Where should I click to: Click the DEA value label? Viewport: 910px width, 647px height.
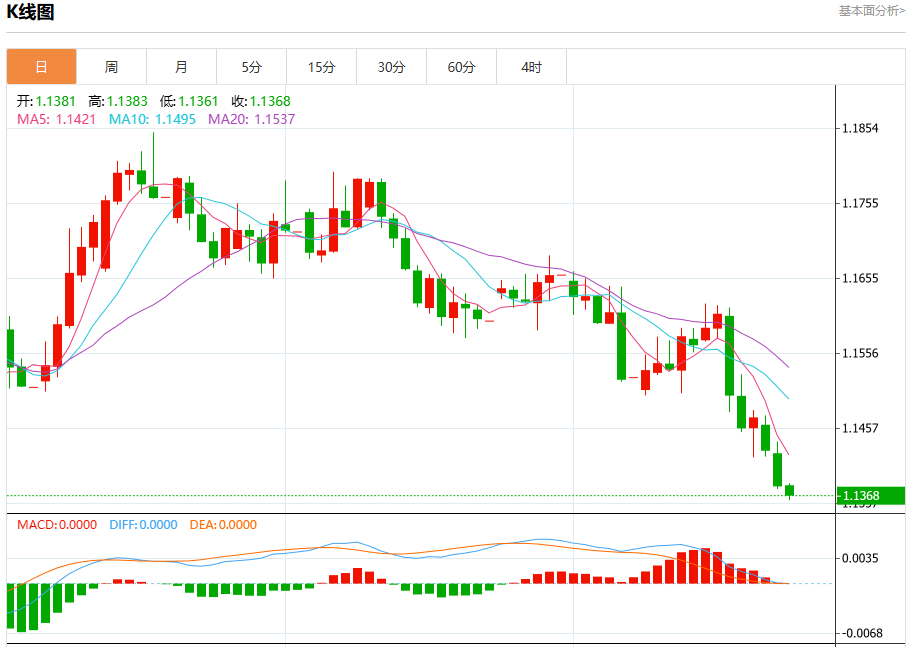223,525
